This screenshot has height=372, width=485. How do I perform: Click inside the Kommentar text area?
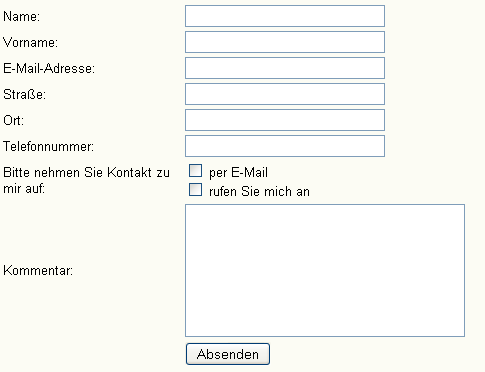pyautogui.click(x=325, y=270)
